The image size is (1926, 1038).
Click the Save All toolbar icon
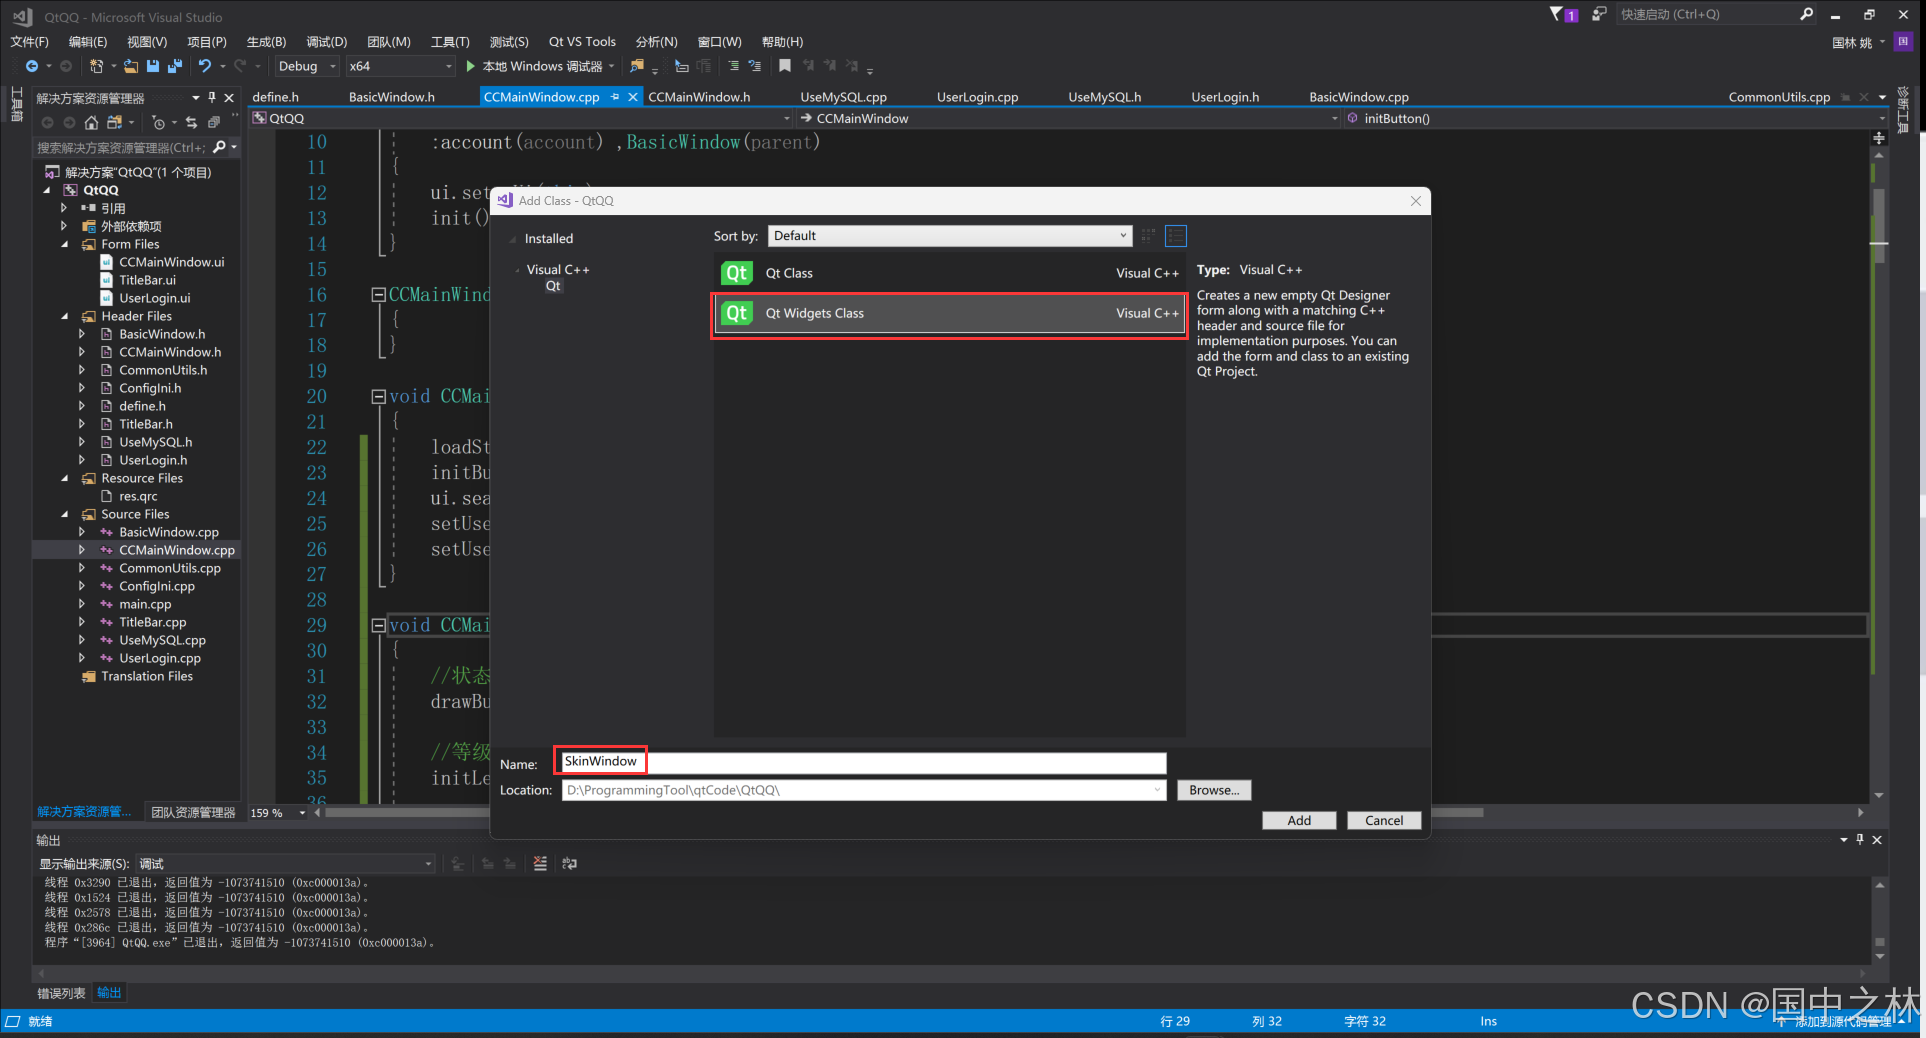(x=175, y=66)
